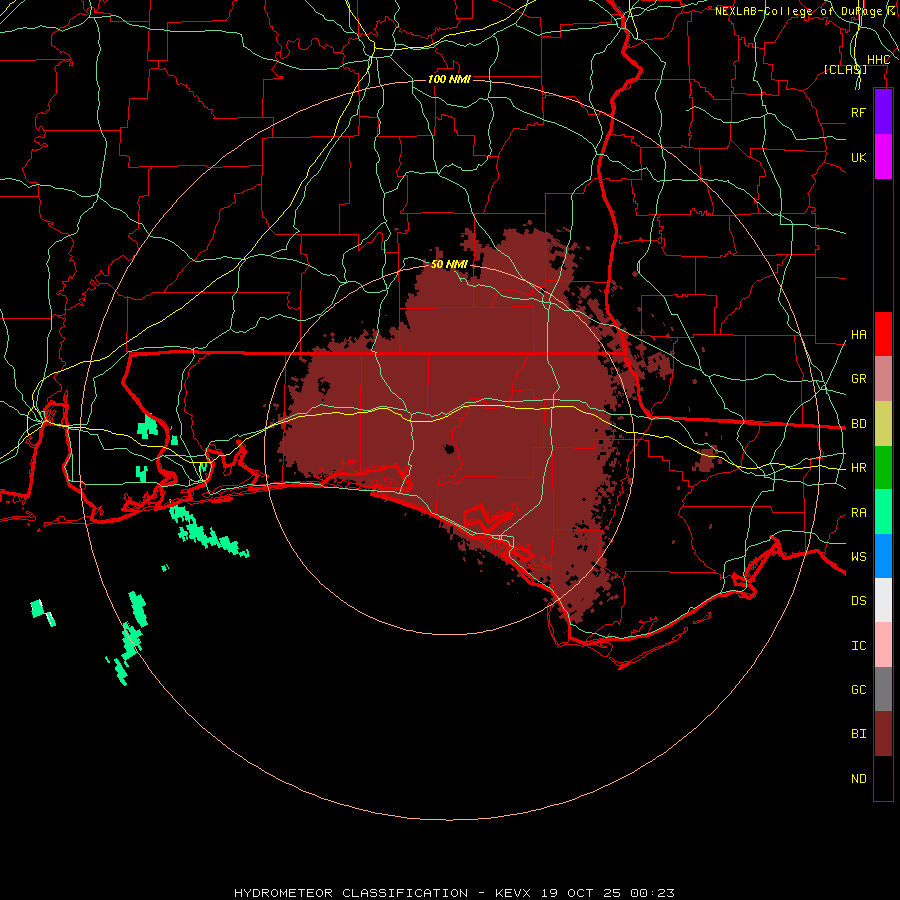Click the 'WS' legend label
Viewport: 900px width, 900px height.
click(x=858, y=557)
